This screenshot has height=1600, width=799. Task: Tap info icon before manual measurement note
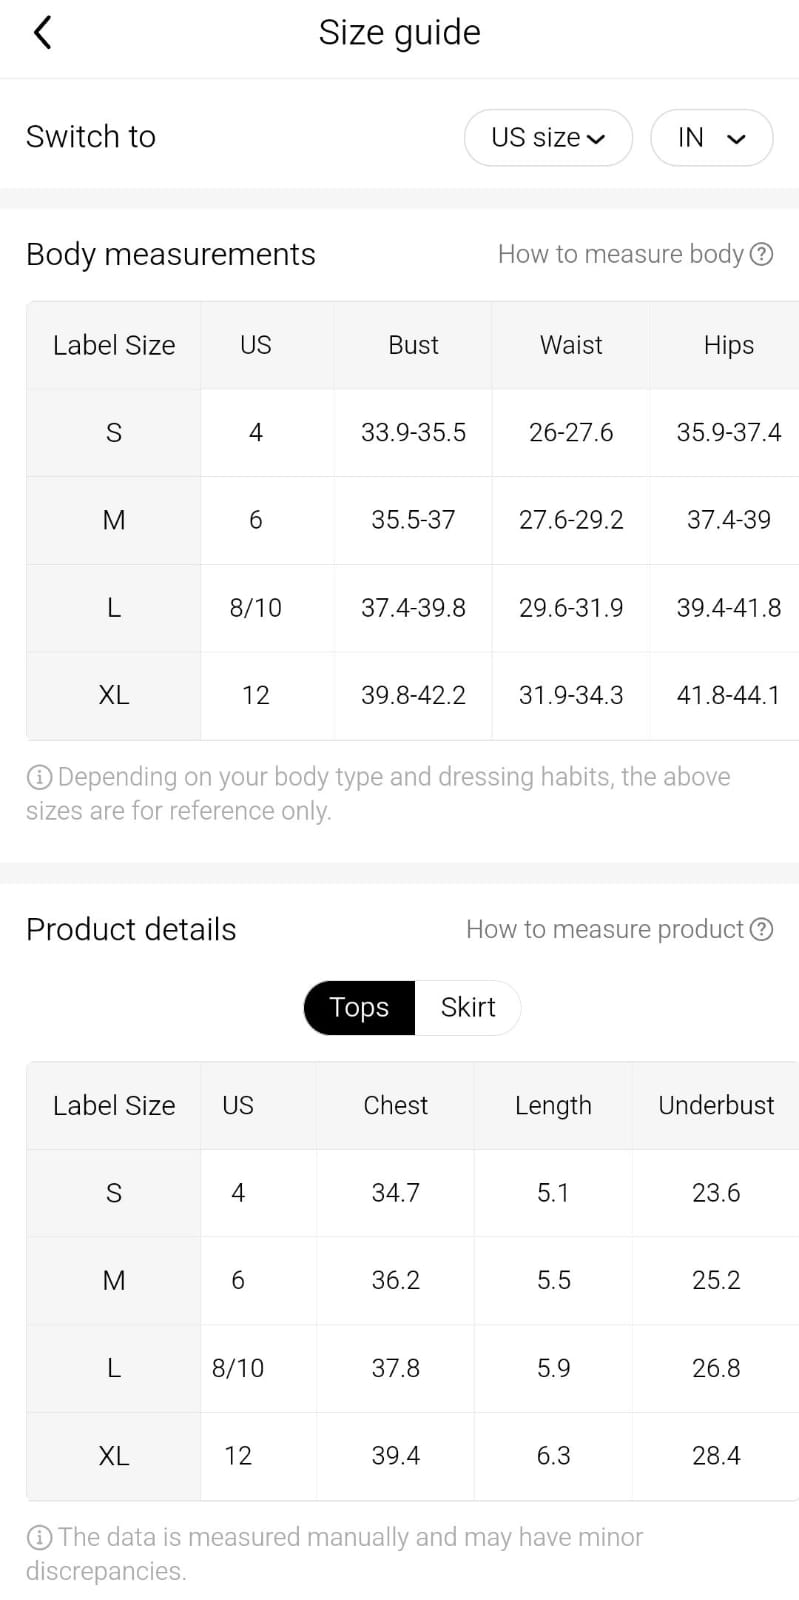coord(39,1537)
